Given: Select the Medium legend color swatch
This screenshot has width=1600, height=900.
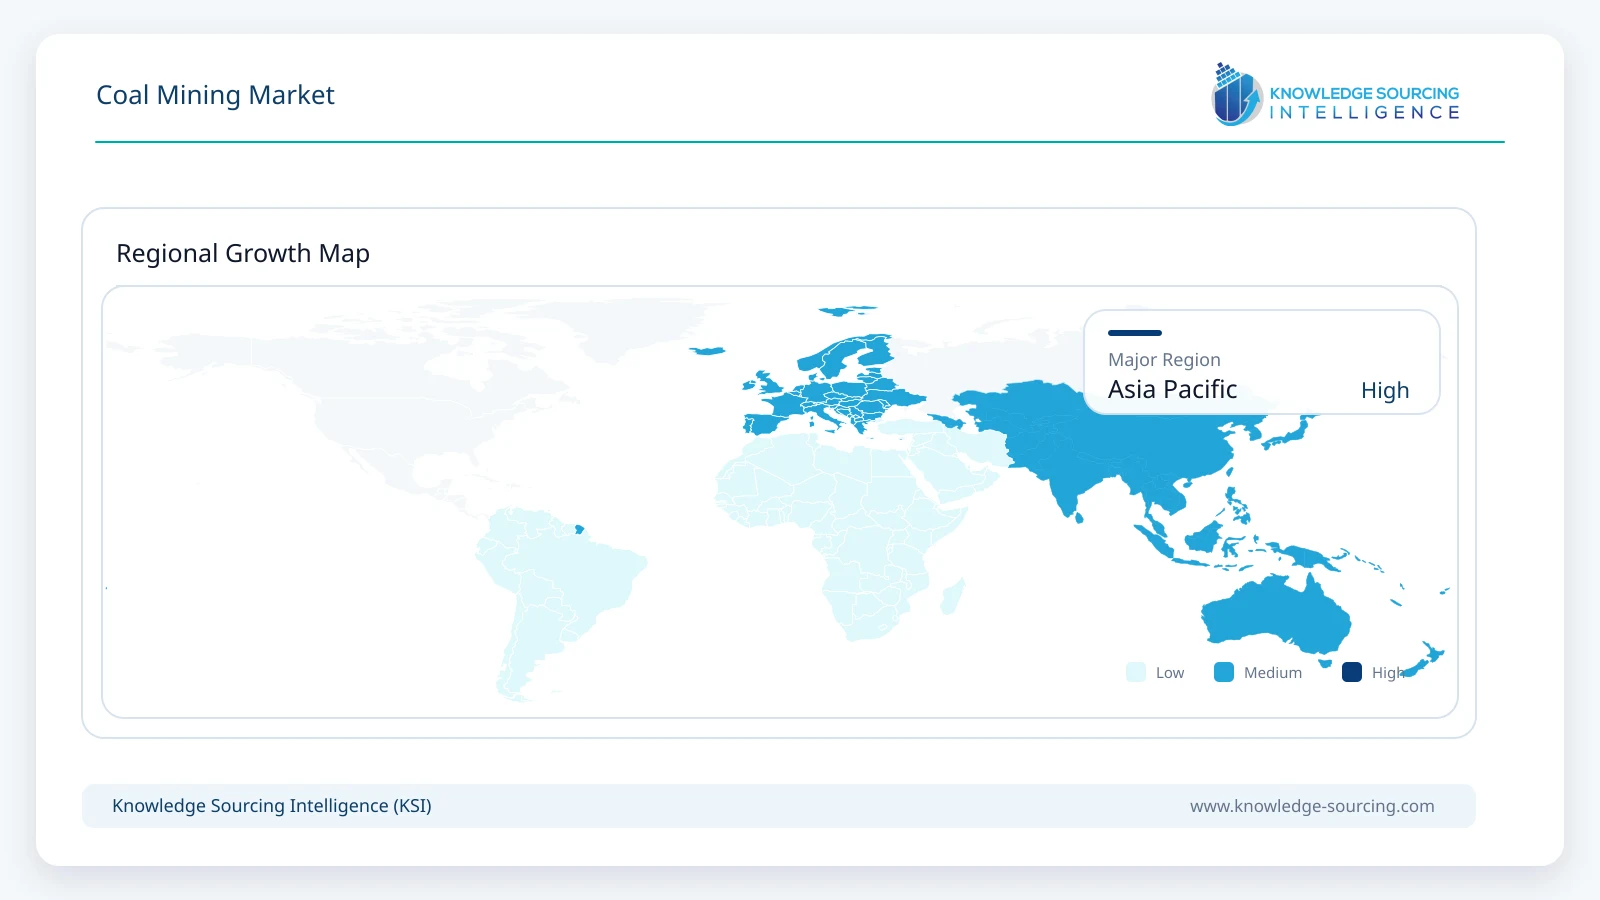Looking at the screenshot, I should click(1224, 672).
